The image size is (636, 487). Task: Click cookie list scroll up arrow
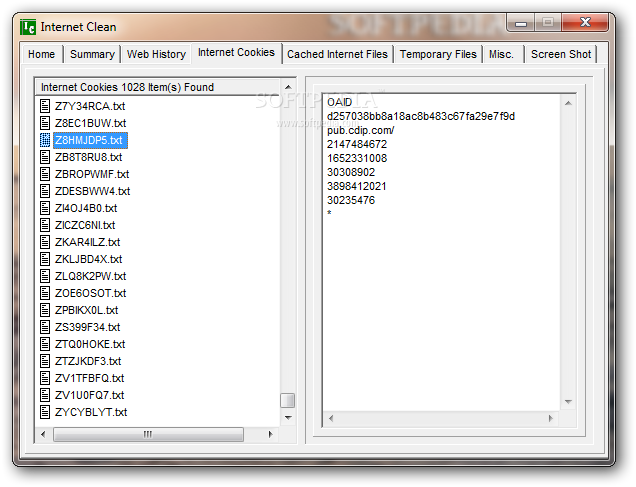point(288,87)
